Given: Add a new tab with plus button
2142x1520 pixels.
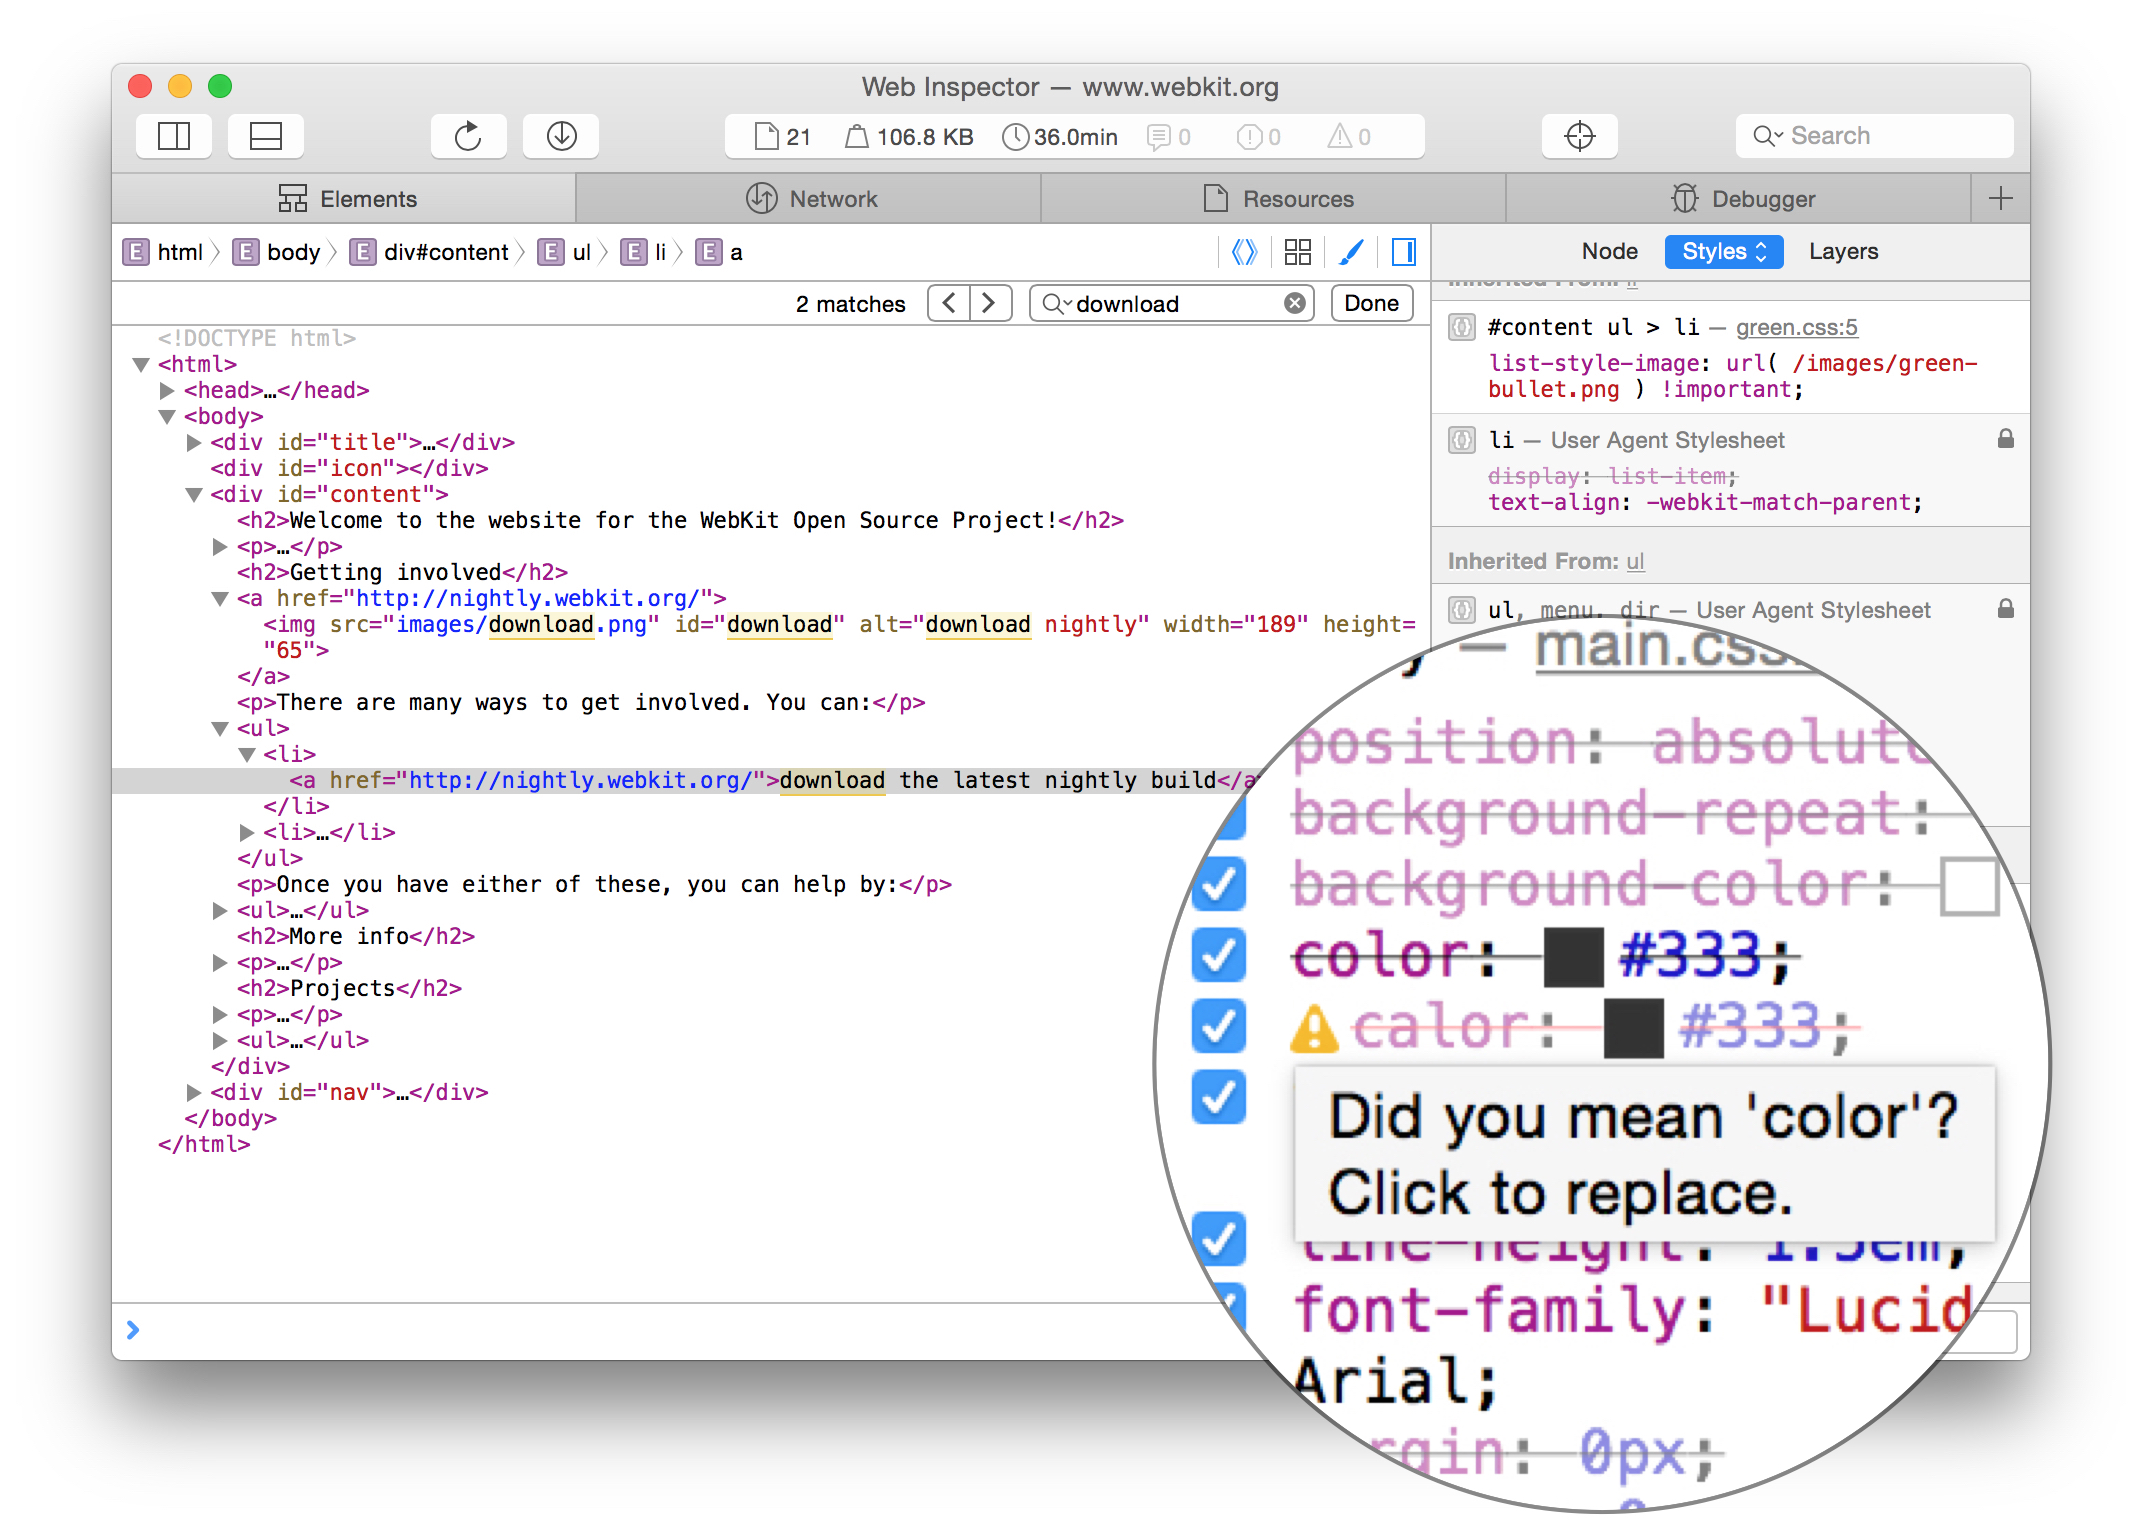Looking at the screenshot, I should (x=2000, y=198).
